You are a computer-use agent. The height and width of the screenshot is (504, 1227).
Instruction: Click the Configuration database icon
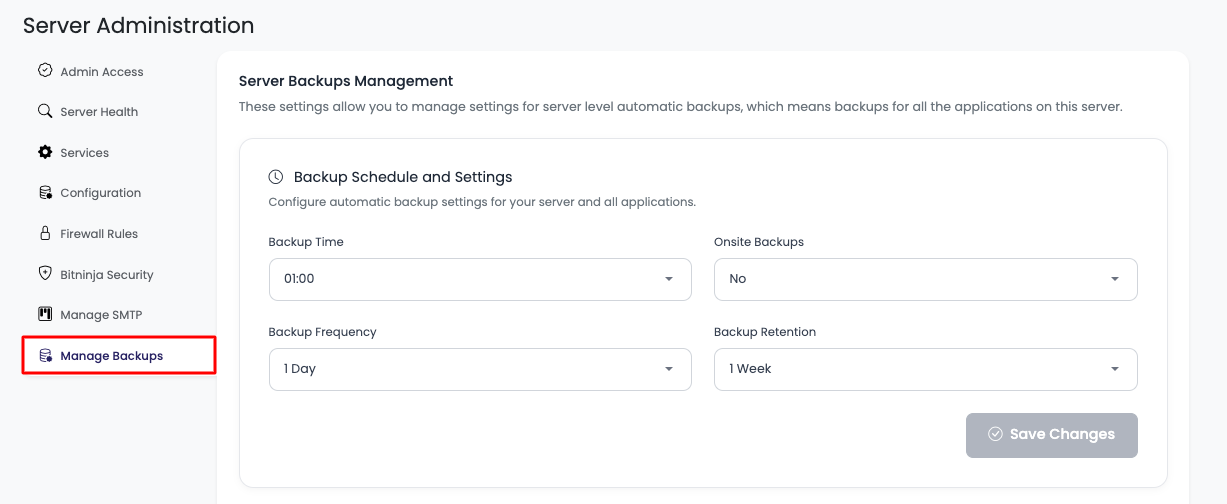(x=45, y=193)
